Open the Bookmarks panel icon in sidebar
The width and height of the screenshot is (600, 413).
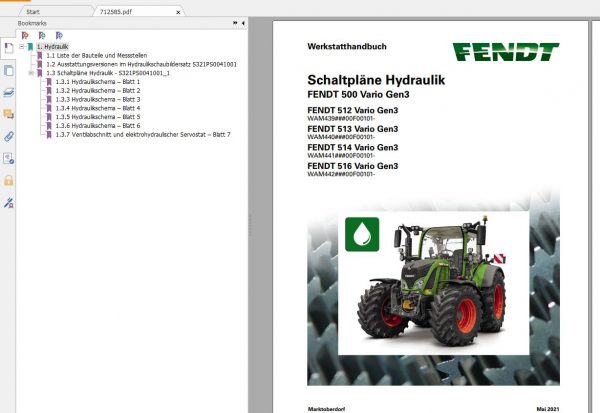(x=8, y=49)
